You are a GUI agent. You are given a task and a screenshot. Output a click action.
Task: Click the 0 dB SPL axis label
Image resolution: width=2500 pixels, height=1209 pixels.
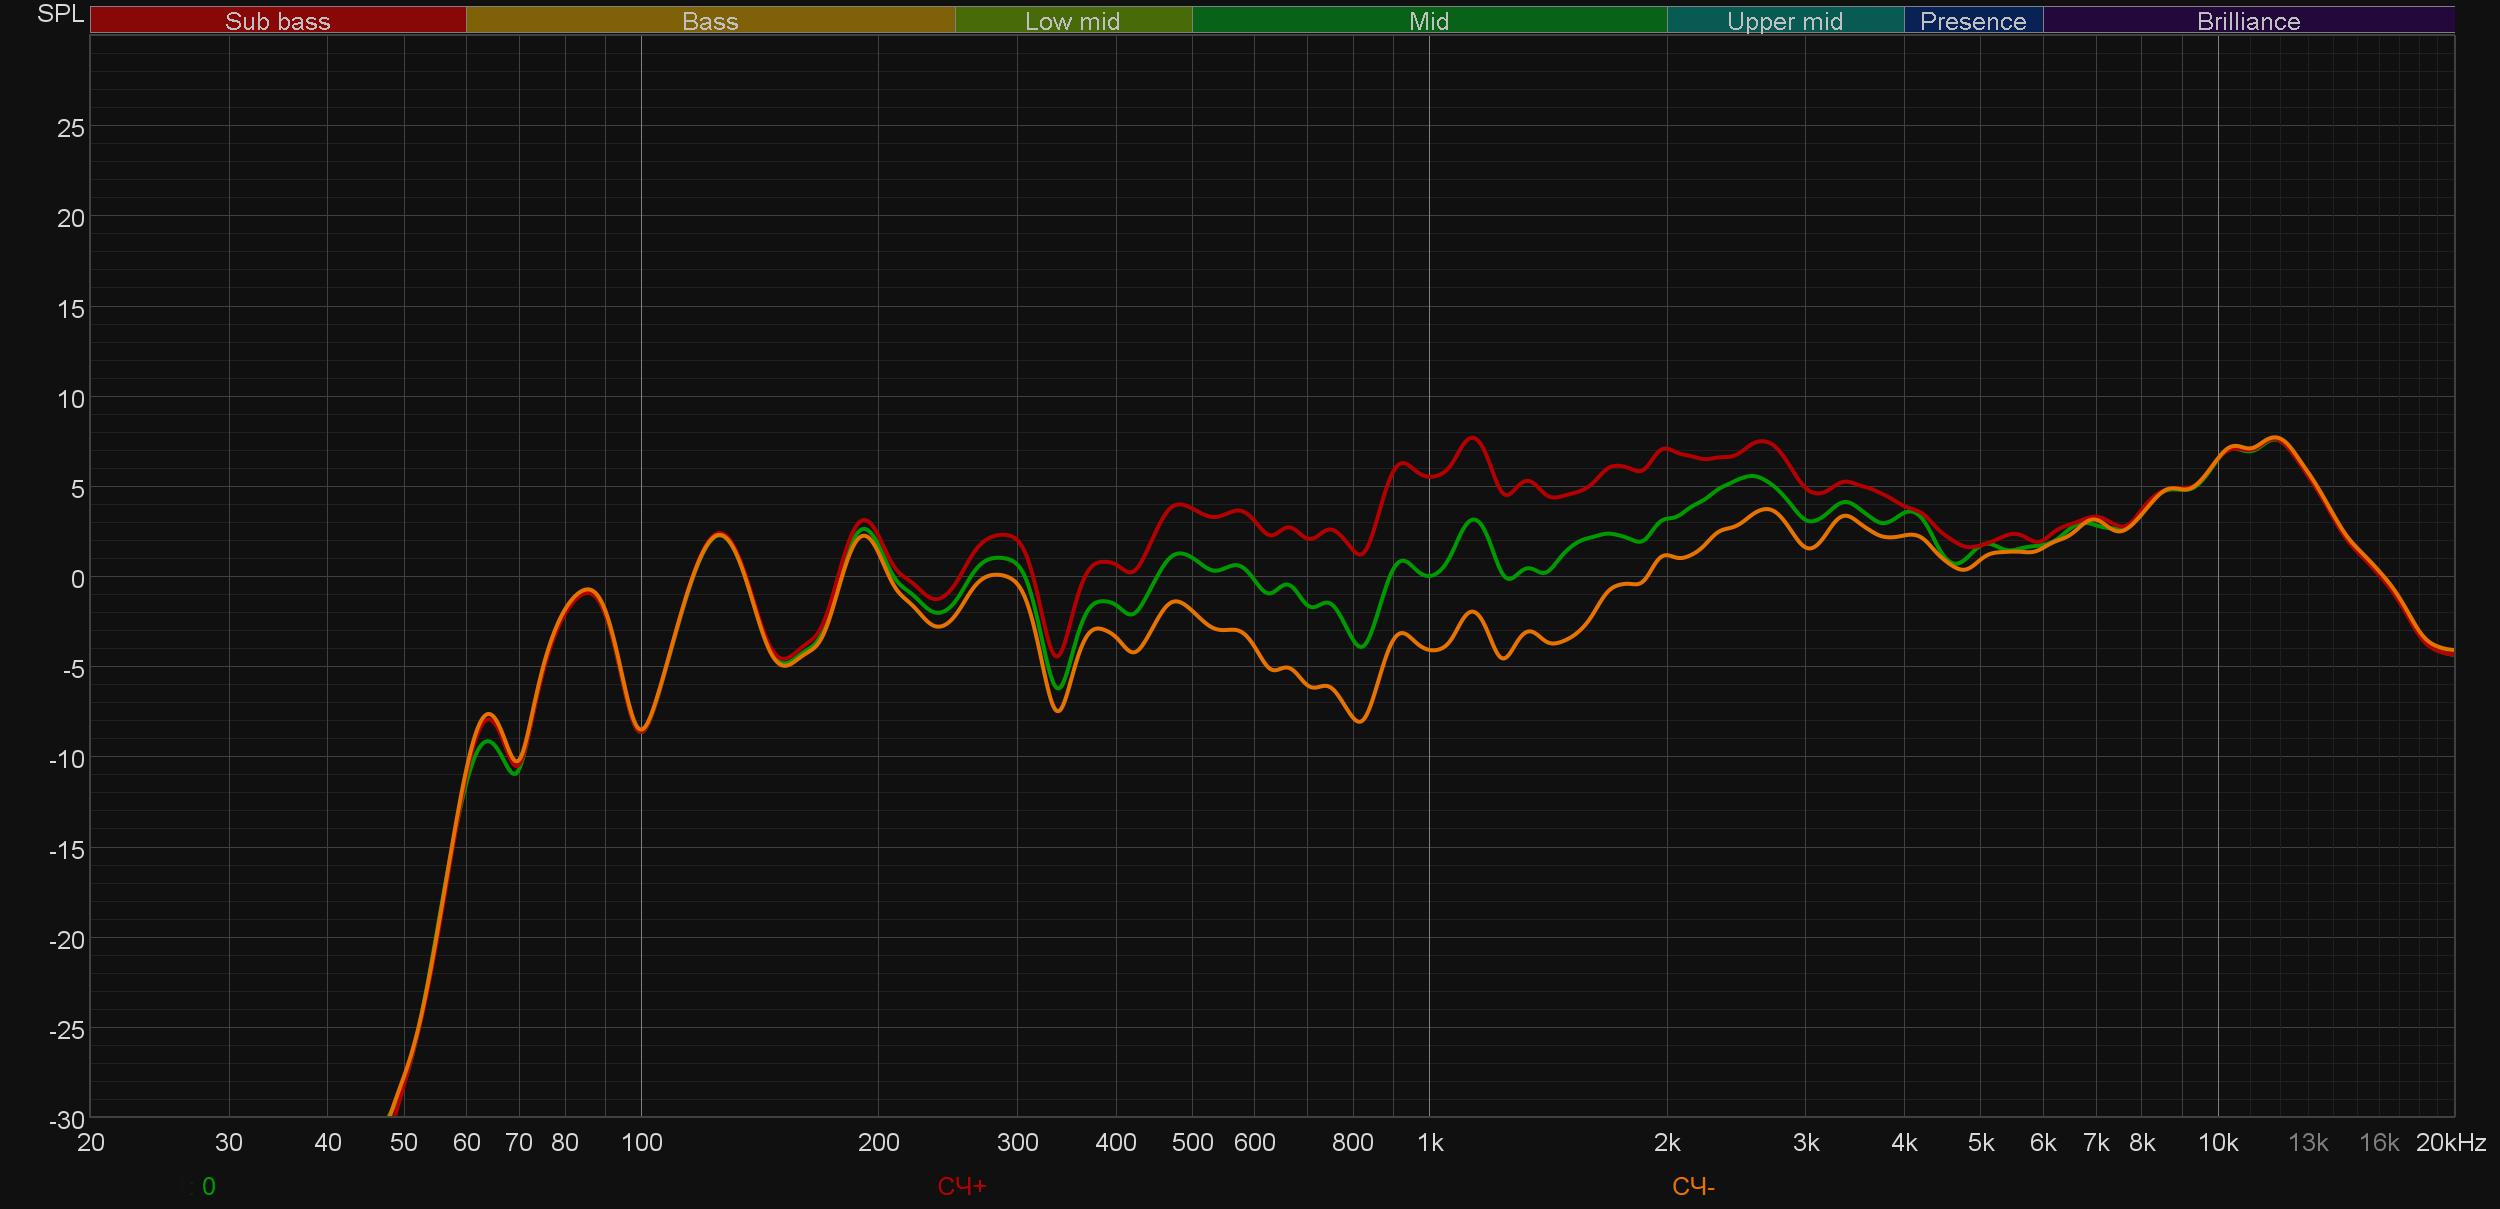(77, 579)
